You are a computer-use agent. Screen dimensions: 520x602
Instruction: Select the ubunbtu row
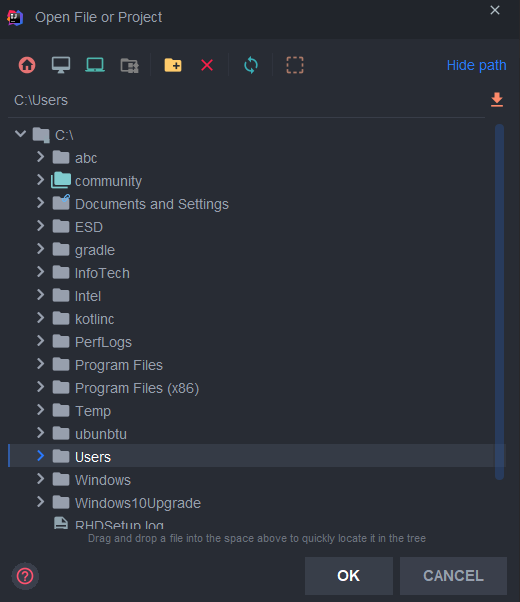click(x=257, y=434)
